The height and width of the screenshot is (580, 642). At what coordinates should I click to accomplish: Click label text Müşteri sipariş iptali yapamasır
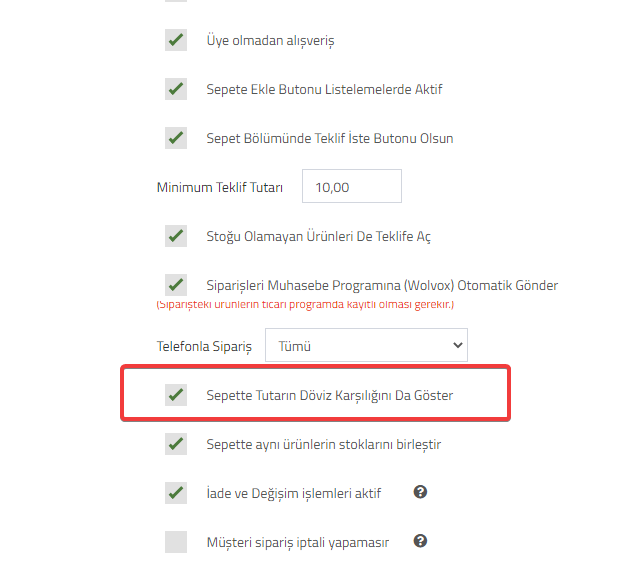coord(298,543)
